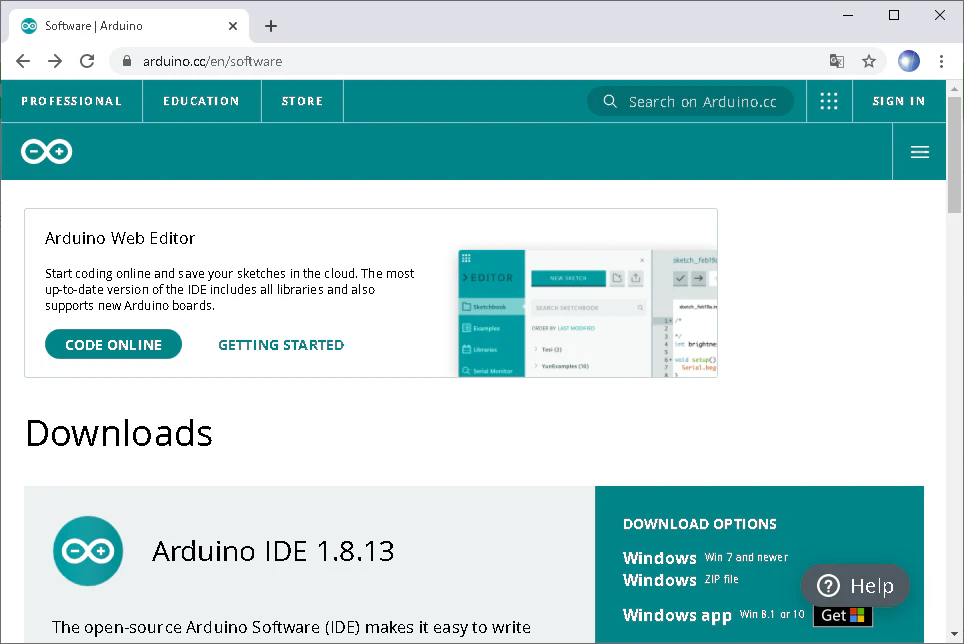The width and height of the screenshot is (964, 644).
Task: Open the Education section
Action: tap(201, 101)
